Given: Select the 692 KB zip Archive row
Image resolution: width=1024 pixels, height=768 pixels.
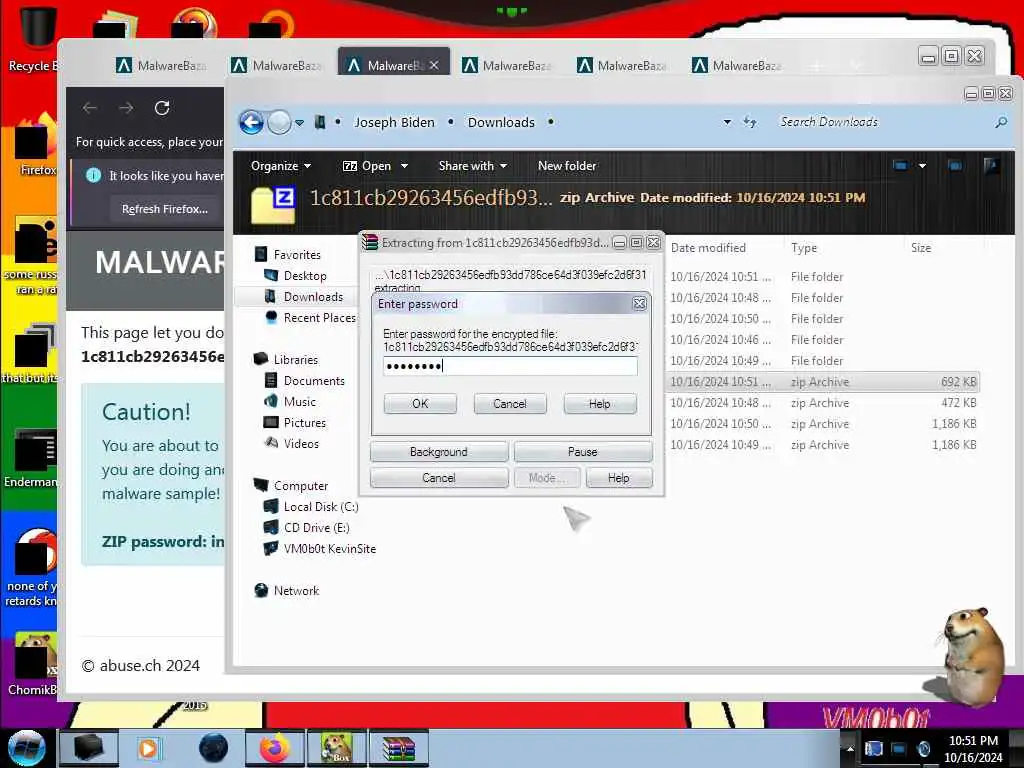Looking at the screenshot, I should tap(823, 381).
